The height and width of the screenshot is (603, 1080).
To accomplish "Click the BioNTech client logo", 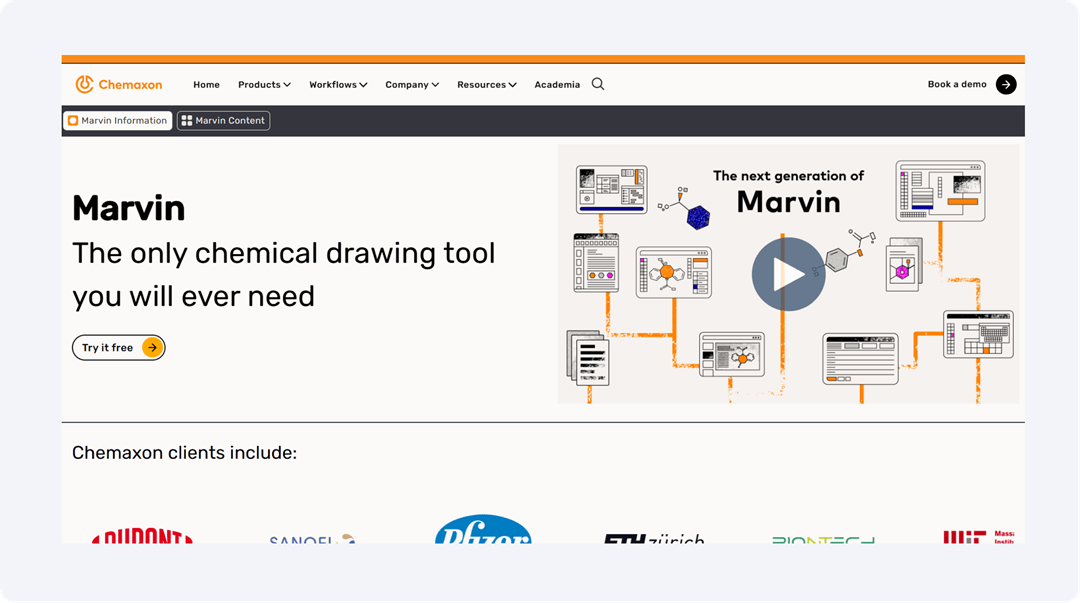I will [x=823, y=540].
